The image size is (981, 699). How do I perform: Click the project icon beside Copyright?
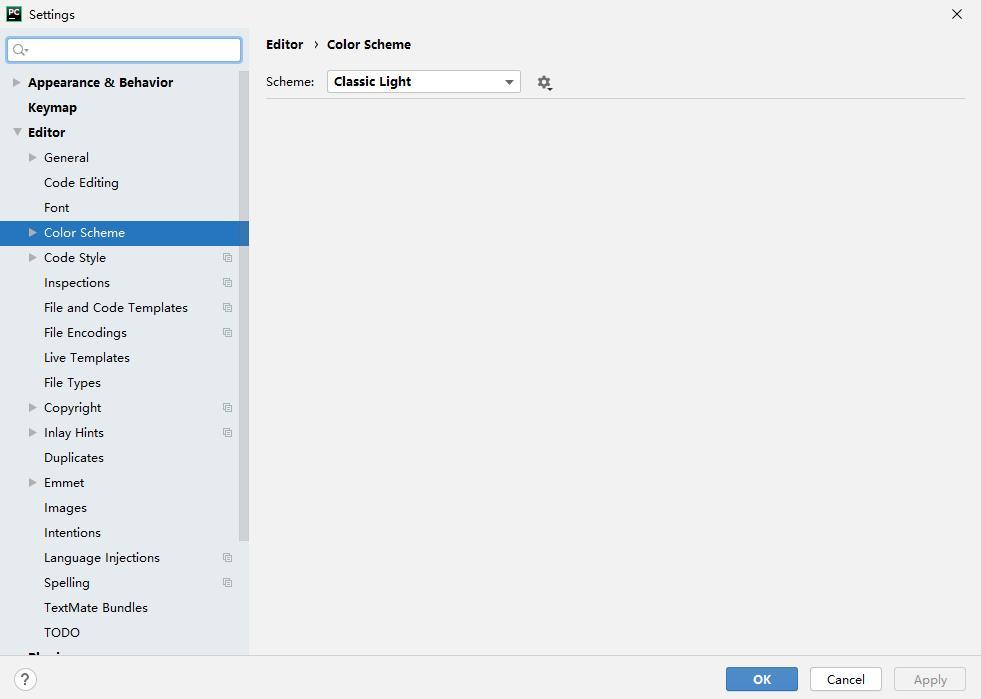228,408
